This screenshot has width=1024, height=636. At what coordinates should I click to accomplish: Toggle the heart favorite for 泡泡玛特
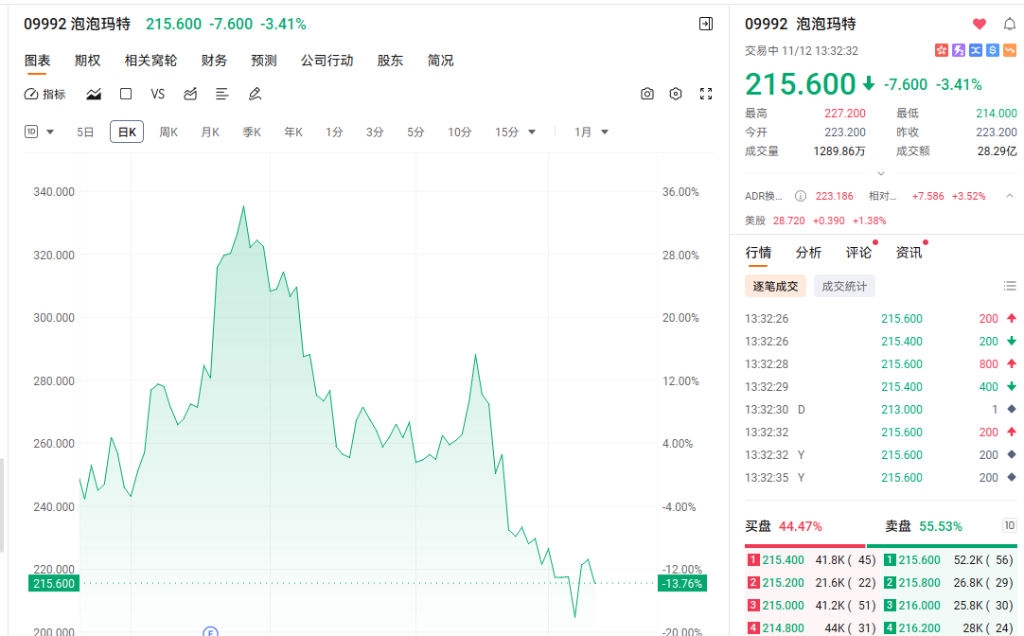(x=980, y=23)
